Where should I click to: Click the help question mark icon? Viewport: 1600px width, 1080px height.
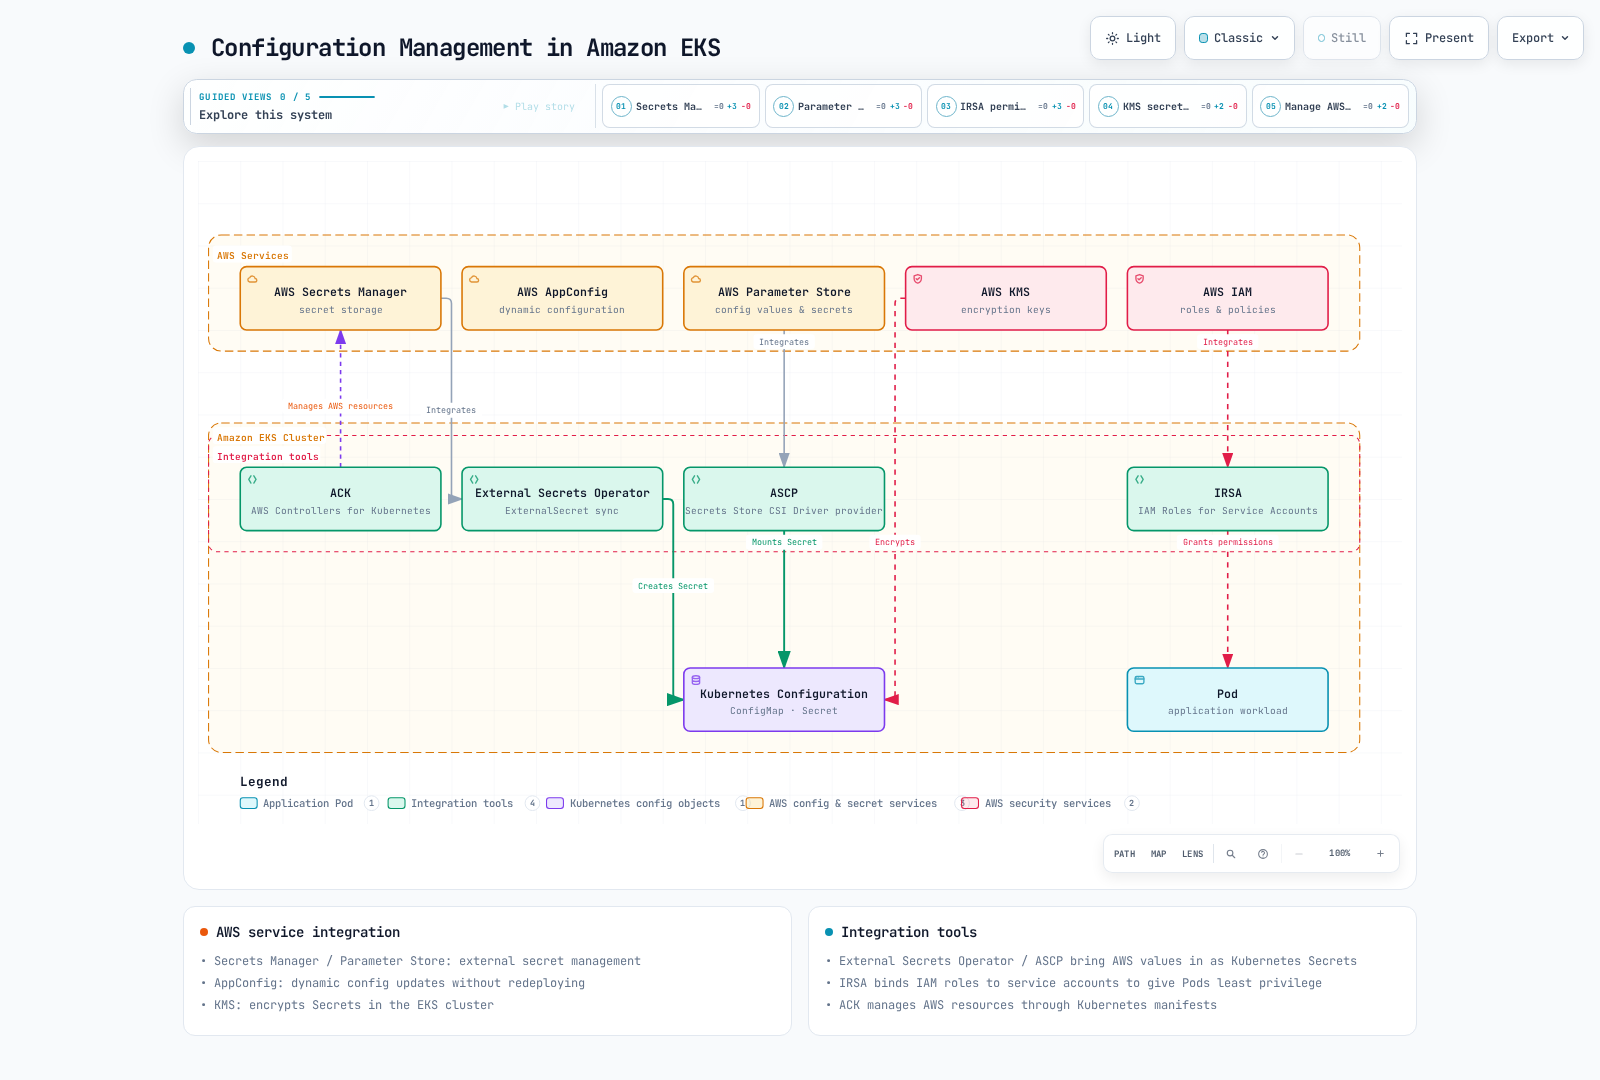(1263, 854)
